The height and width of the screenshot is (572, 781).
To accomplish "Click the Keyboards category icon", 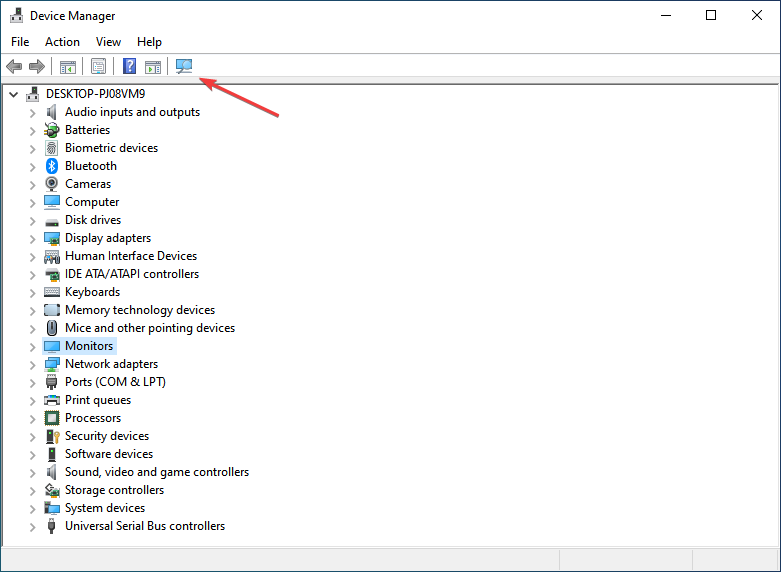I will [52, 292].
